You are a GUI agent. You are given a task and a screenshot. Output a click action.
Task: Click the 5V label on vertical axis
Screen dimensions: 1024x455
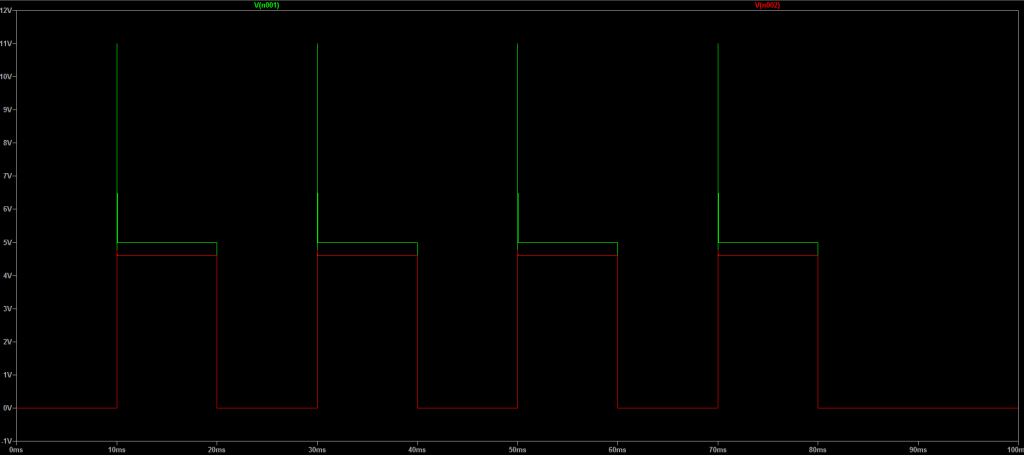click(7, 243)
